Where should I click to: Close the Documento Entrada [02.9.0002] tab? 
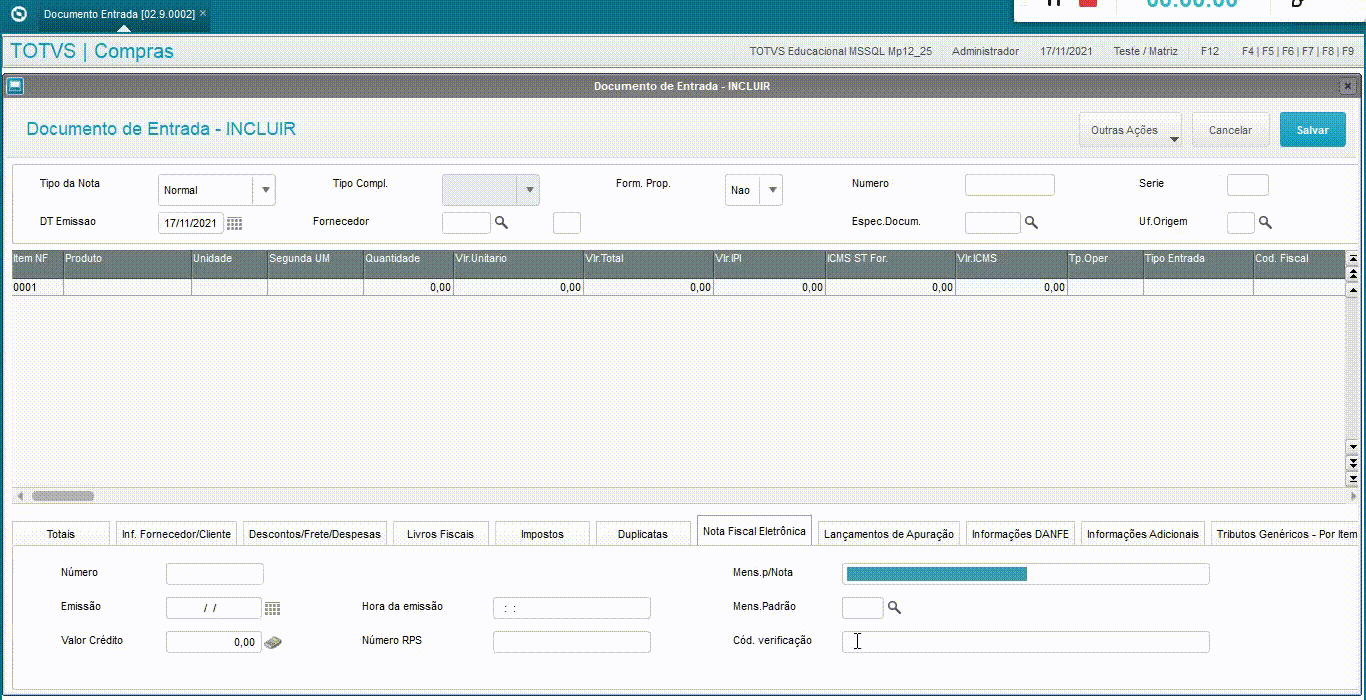(x=203, y=14)
